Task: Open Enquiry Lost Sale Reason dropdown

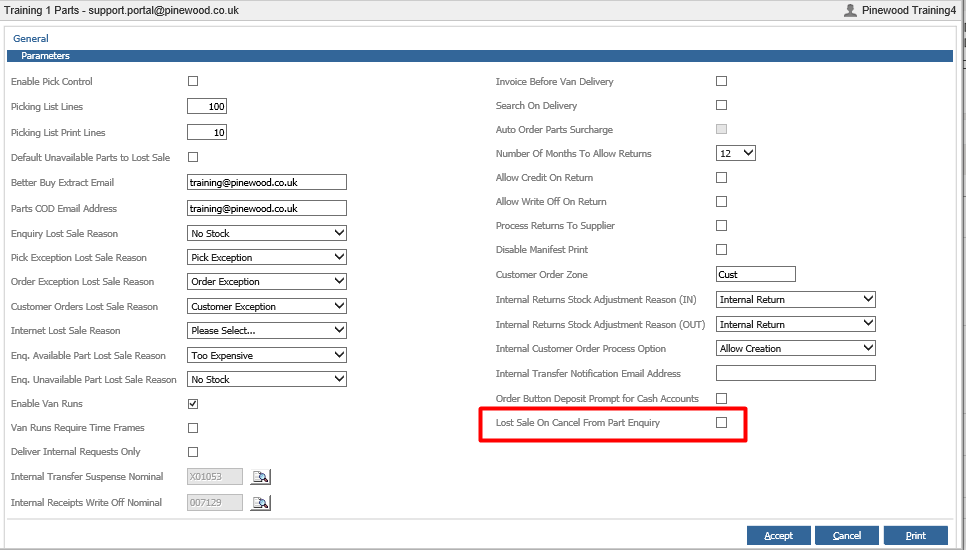Action: 267,233
